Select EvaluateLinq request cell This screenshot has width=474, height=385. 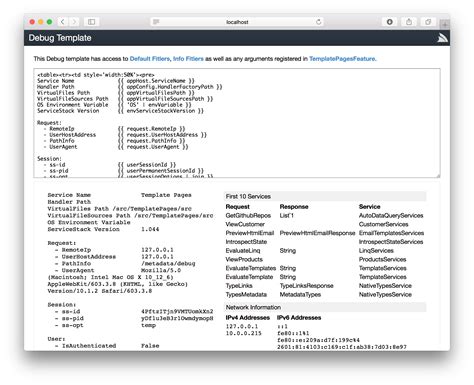[x=243, y=251]
